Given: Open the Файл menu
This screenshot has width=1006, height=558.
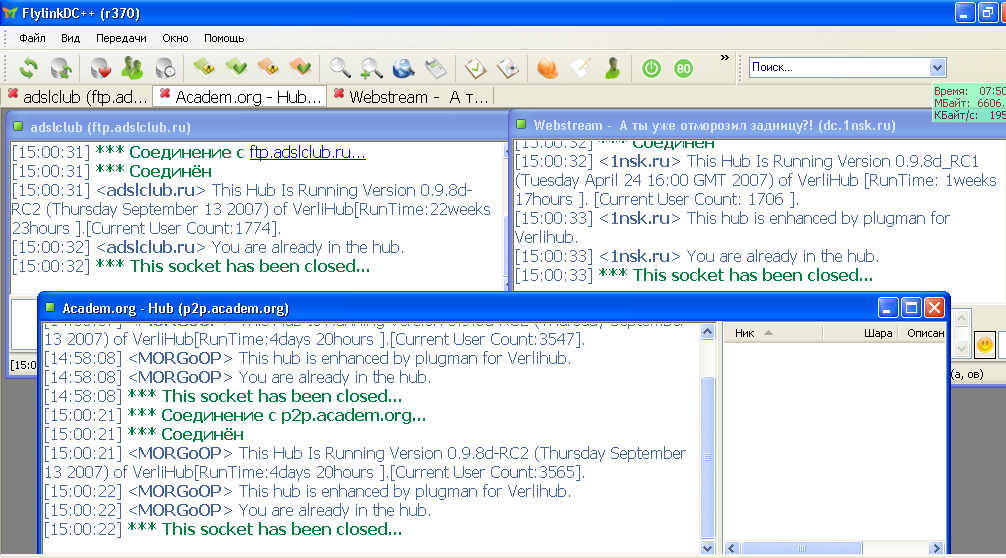Looking at the screenshot, I should click(x=32, y=38).
